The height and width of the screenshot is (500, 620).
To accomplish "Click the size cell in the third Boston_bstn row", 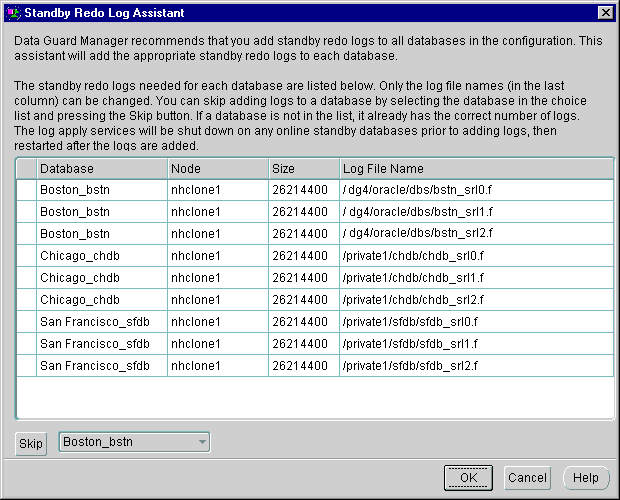I will point(303,233).
